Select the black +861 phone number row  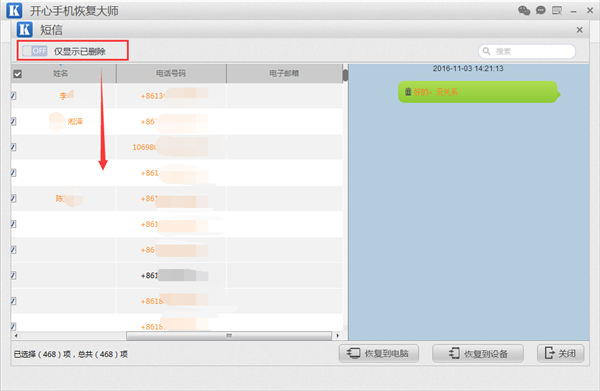(177, 275)
